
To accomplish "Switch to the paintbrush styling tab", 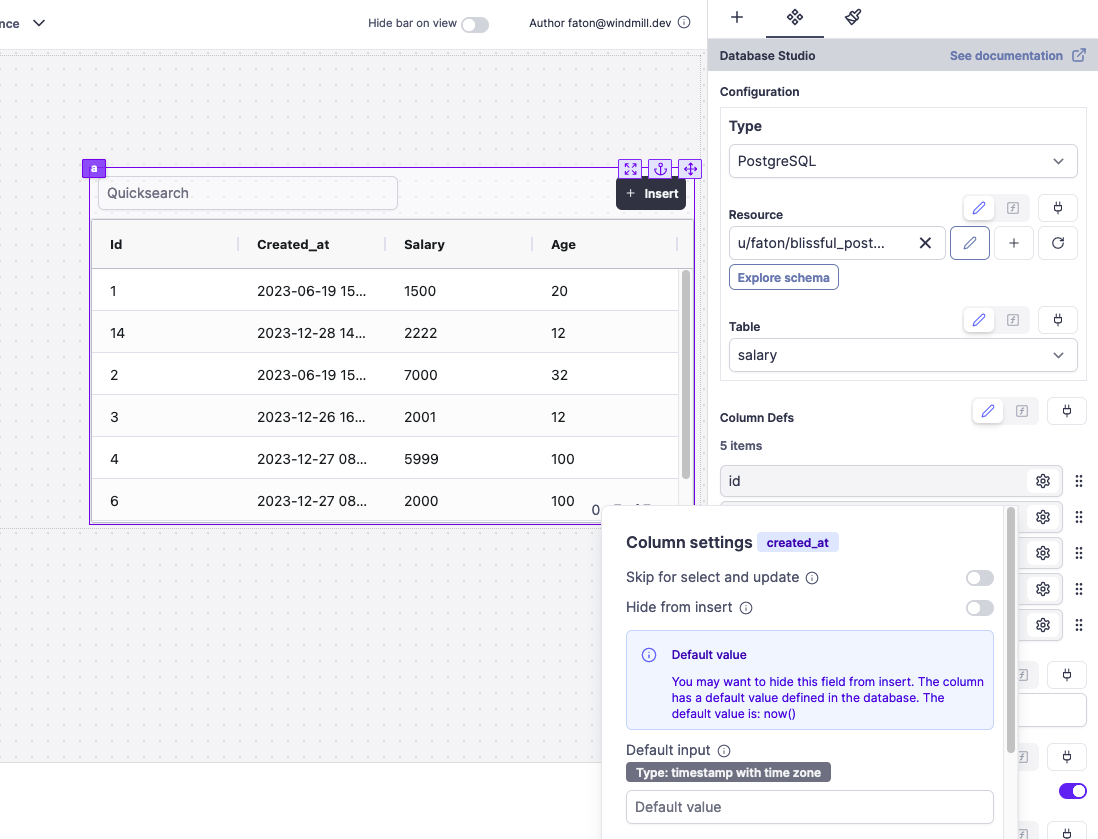I will tap(853, 17).
